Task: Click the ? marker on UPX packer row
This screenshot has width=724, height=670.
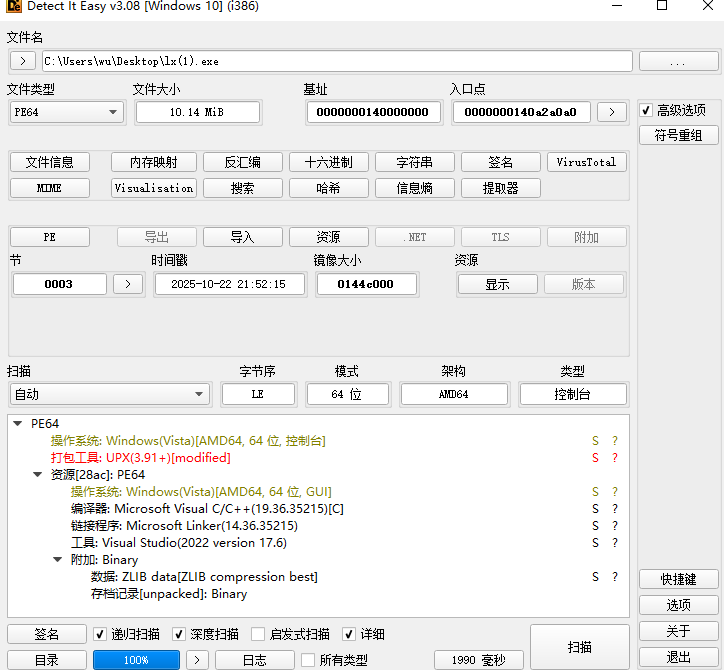Action: [x=615, y=458]
